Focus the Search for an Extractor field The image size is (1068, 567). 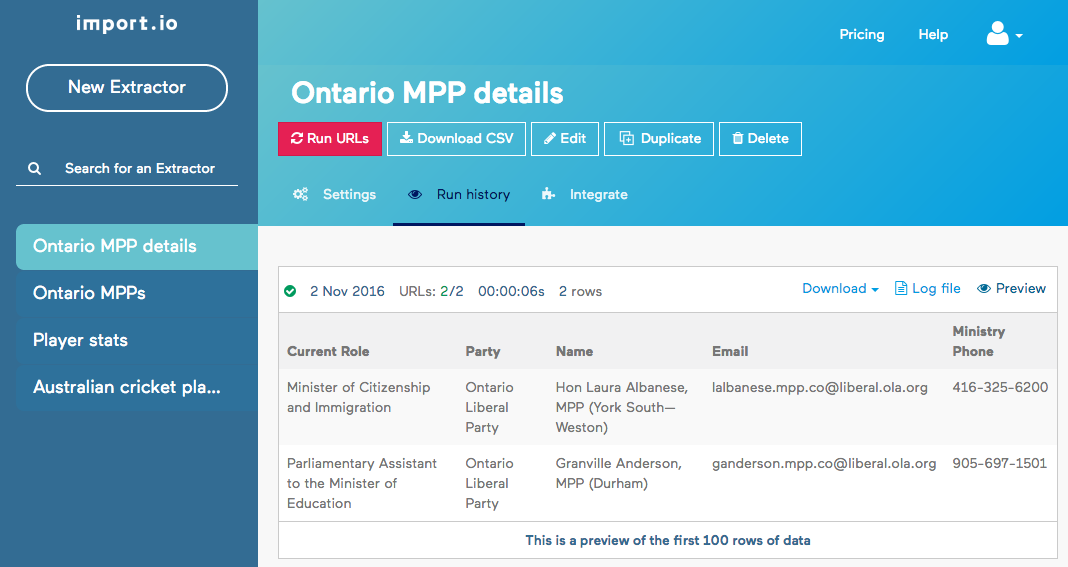point(127,168)
